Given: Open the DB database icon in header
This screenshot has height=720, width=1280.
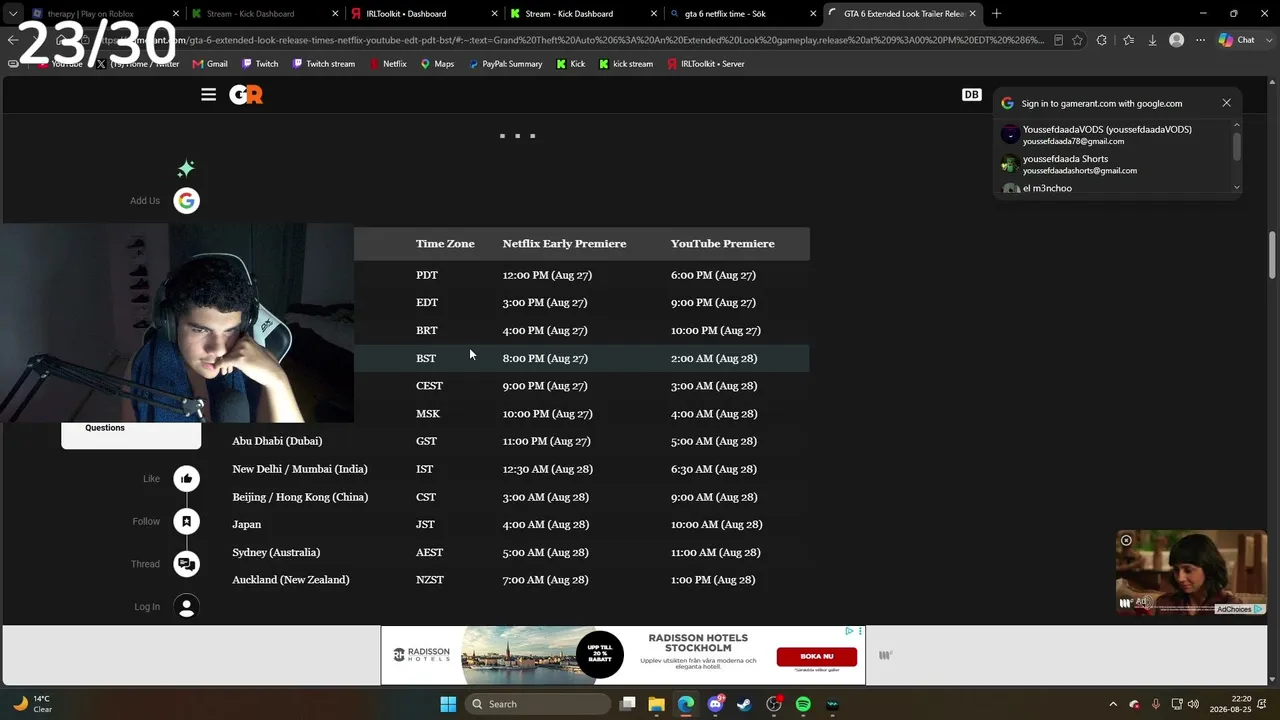Looking at the screenshot, I should tap(971, 95).
